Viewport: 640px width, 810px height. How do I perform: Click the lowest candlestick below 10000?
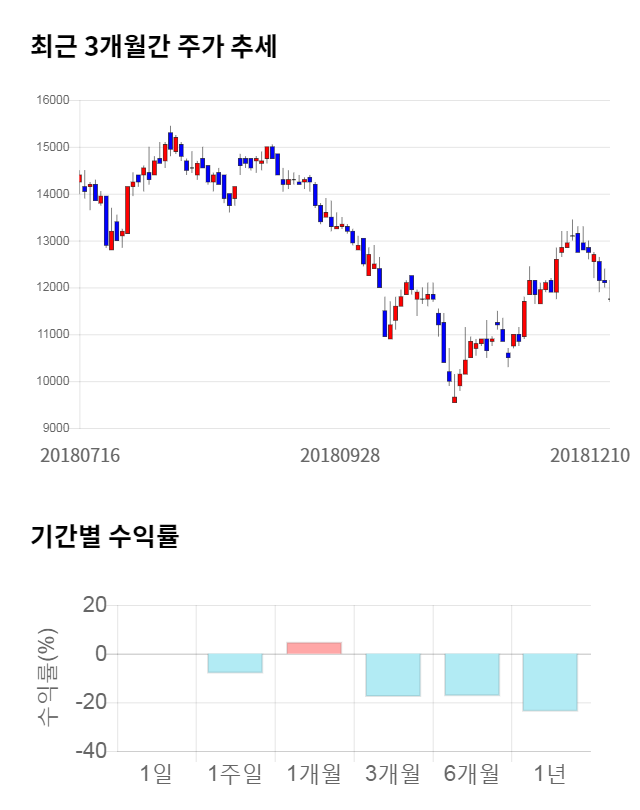click(x=454, y=399)
